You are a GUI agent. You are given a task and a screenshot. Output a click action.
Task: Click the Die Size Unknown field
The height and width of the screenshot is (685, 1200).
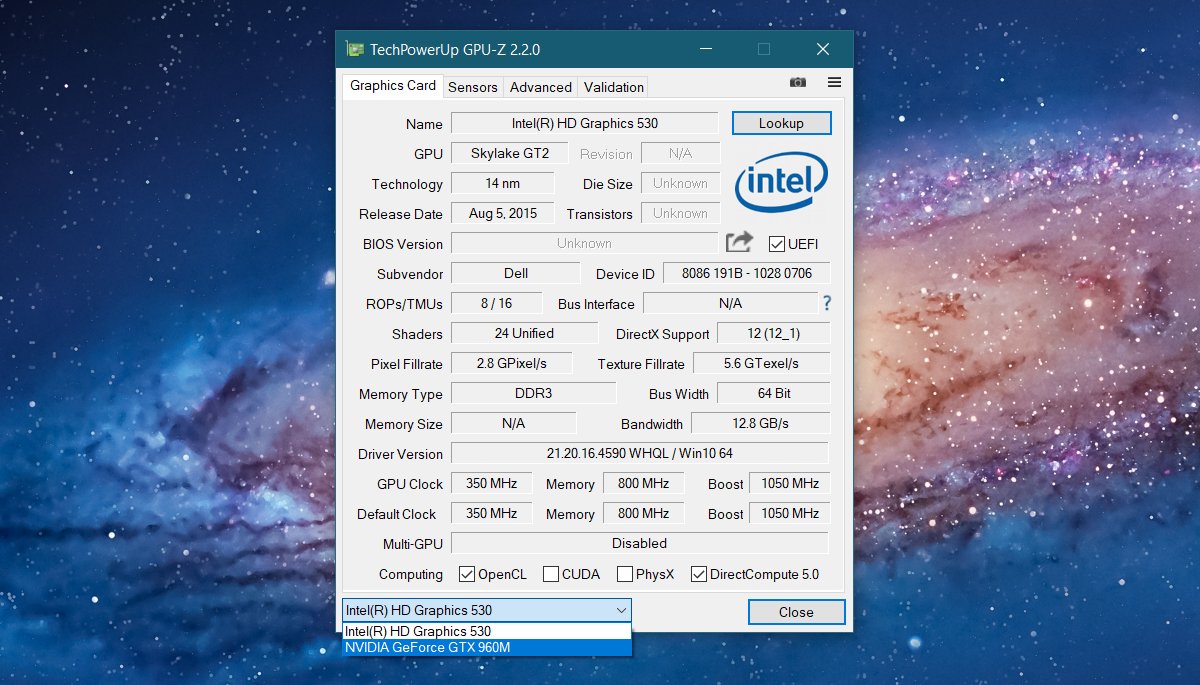coord(680,183)
